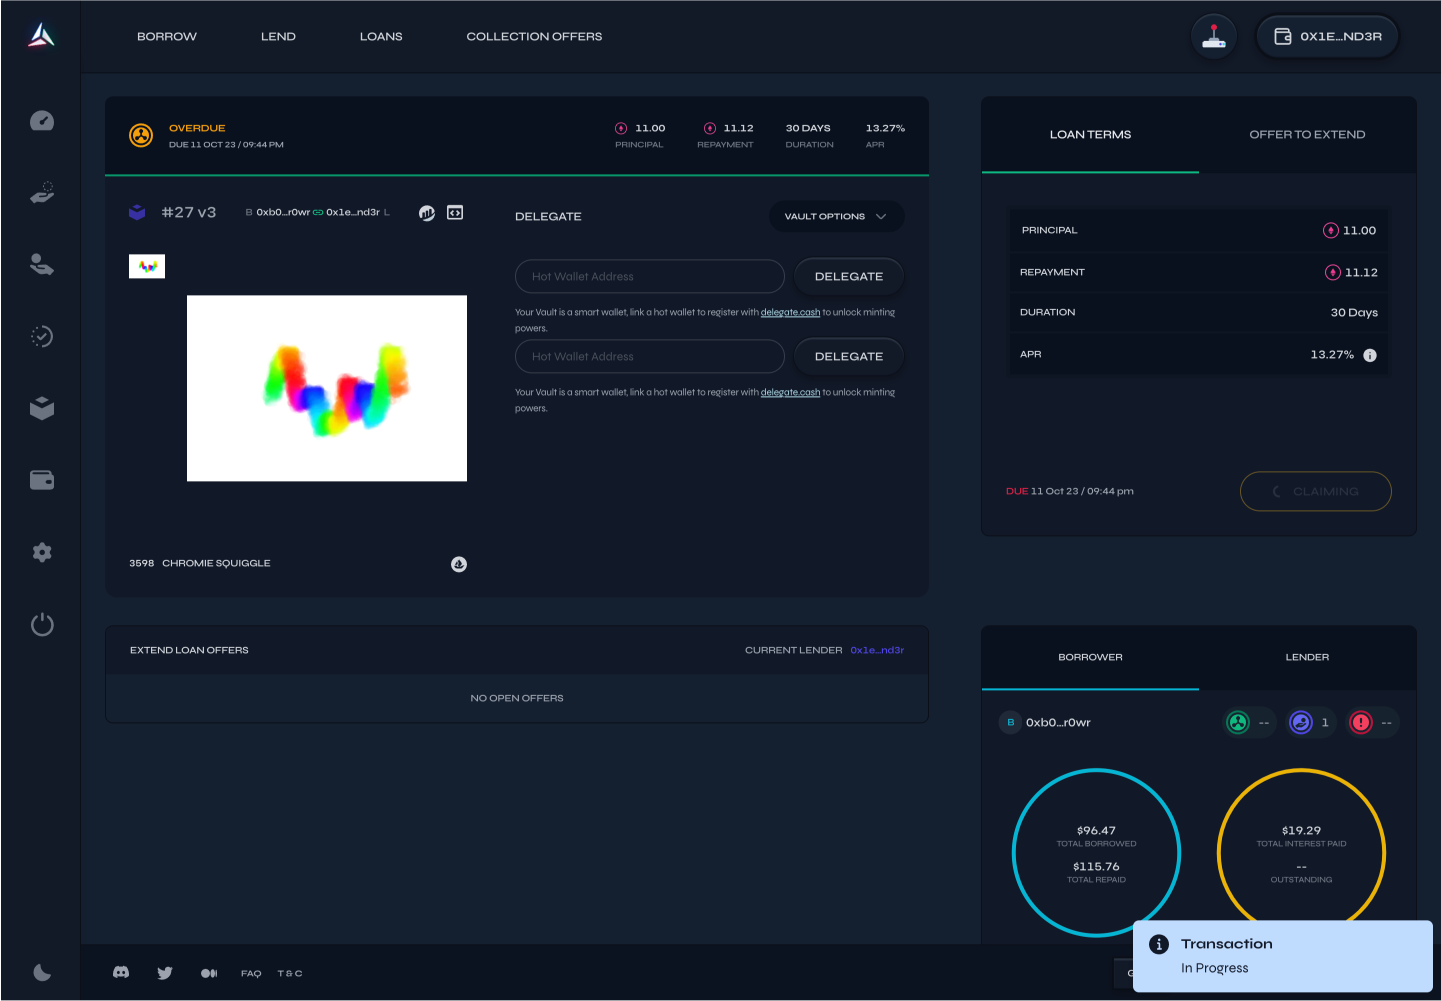Click the OpenSea icon beside CHROMIE SQUIGGLE
Viewport: 1441px width, 1001px height.
459,564
